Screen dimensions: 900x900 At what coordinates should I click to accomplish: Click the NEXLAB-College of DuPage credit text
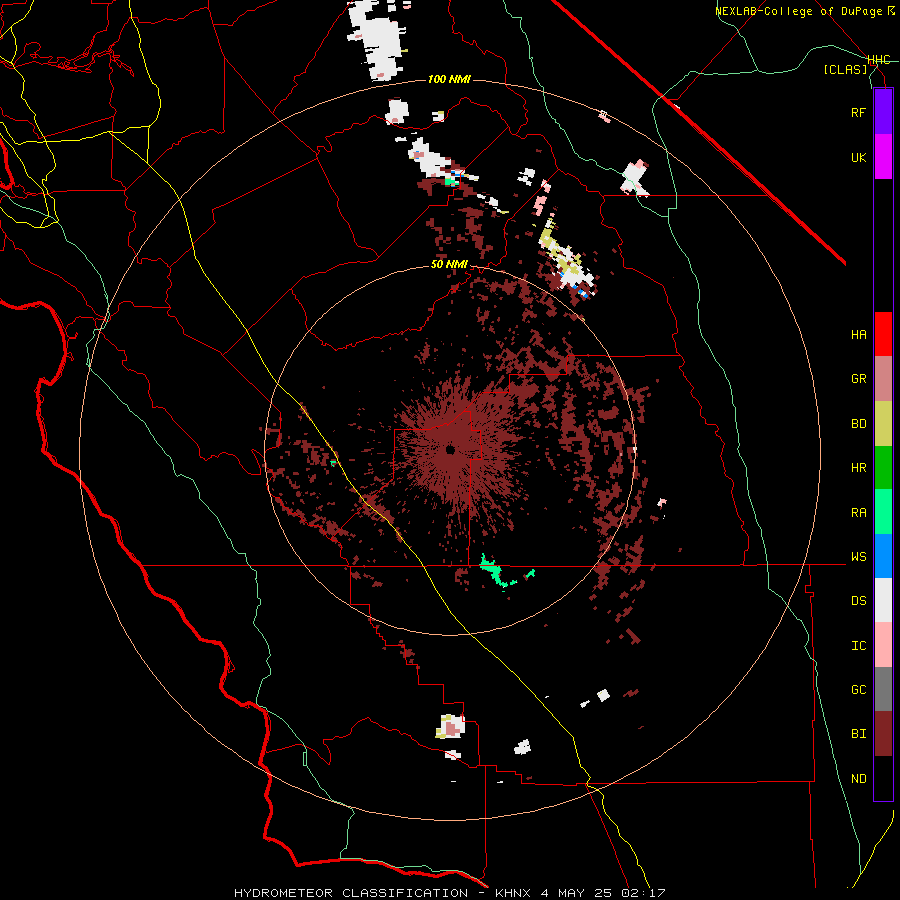pyautogui.click(x=801, y=11)
